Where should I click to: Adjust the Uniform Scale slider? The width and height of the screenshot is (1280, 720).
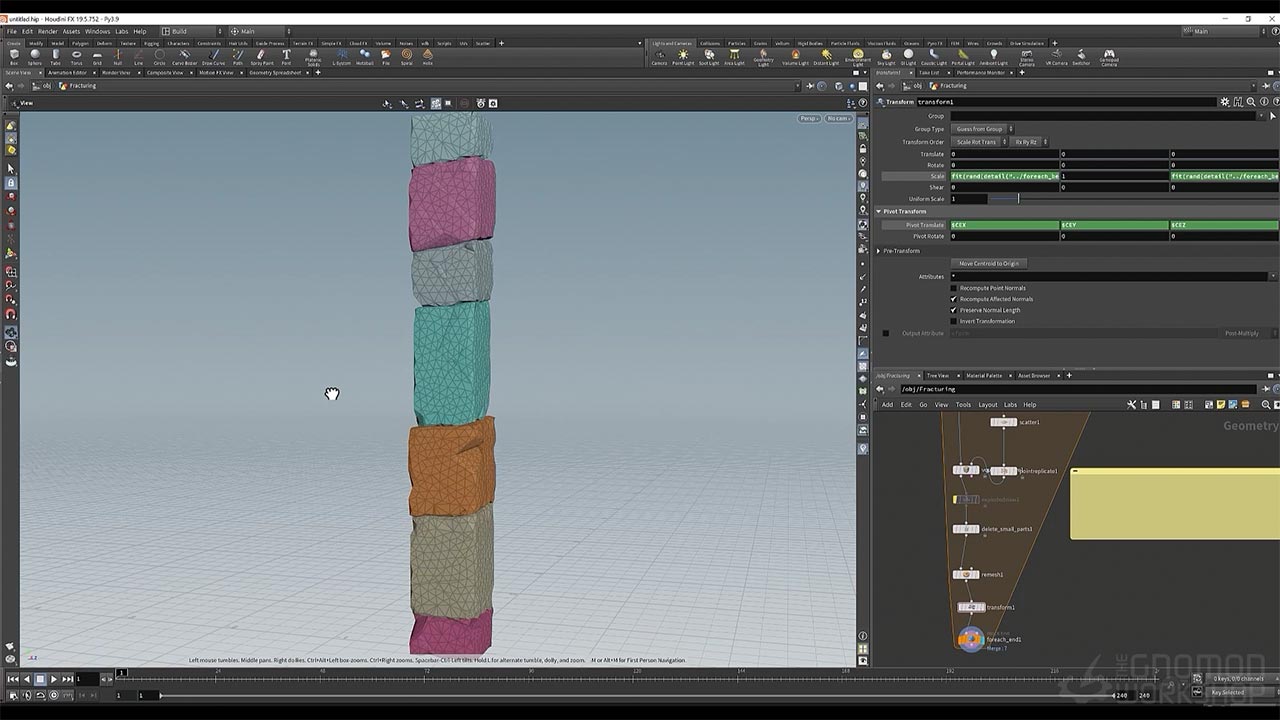[x=1018, y=199]
